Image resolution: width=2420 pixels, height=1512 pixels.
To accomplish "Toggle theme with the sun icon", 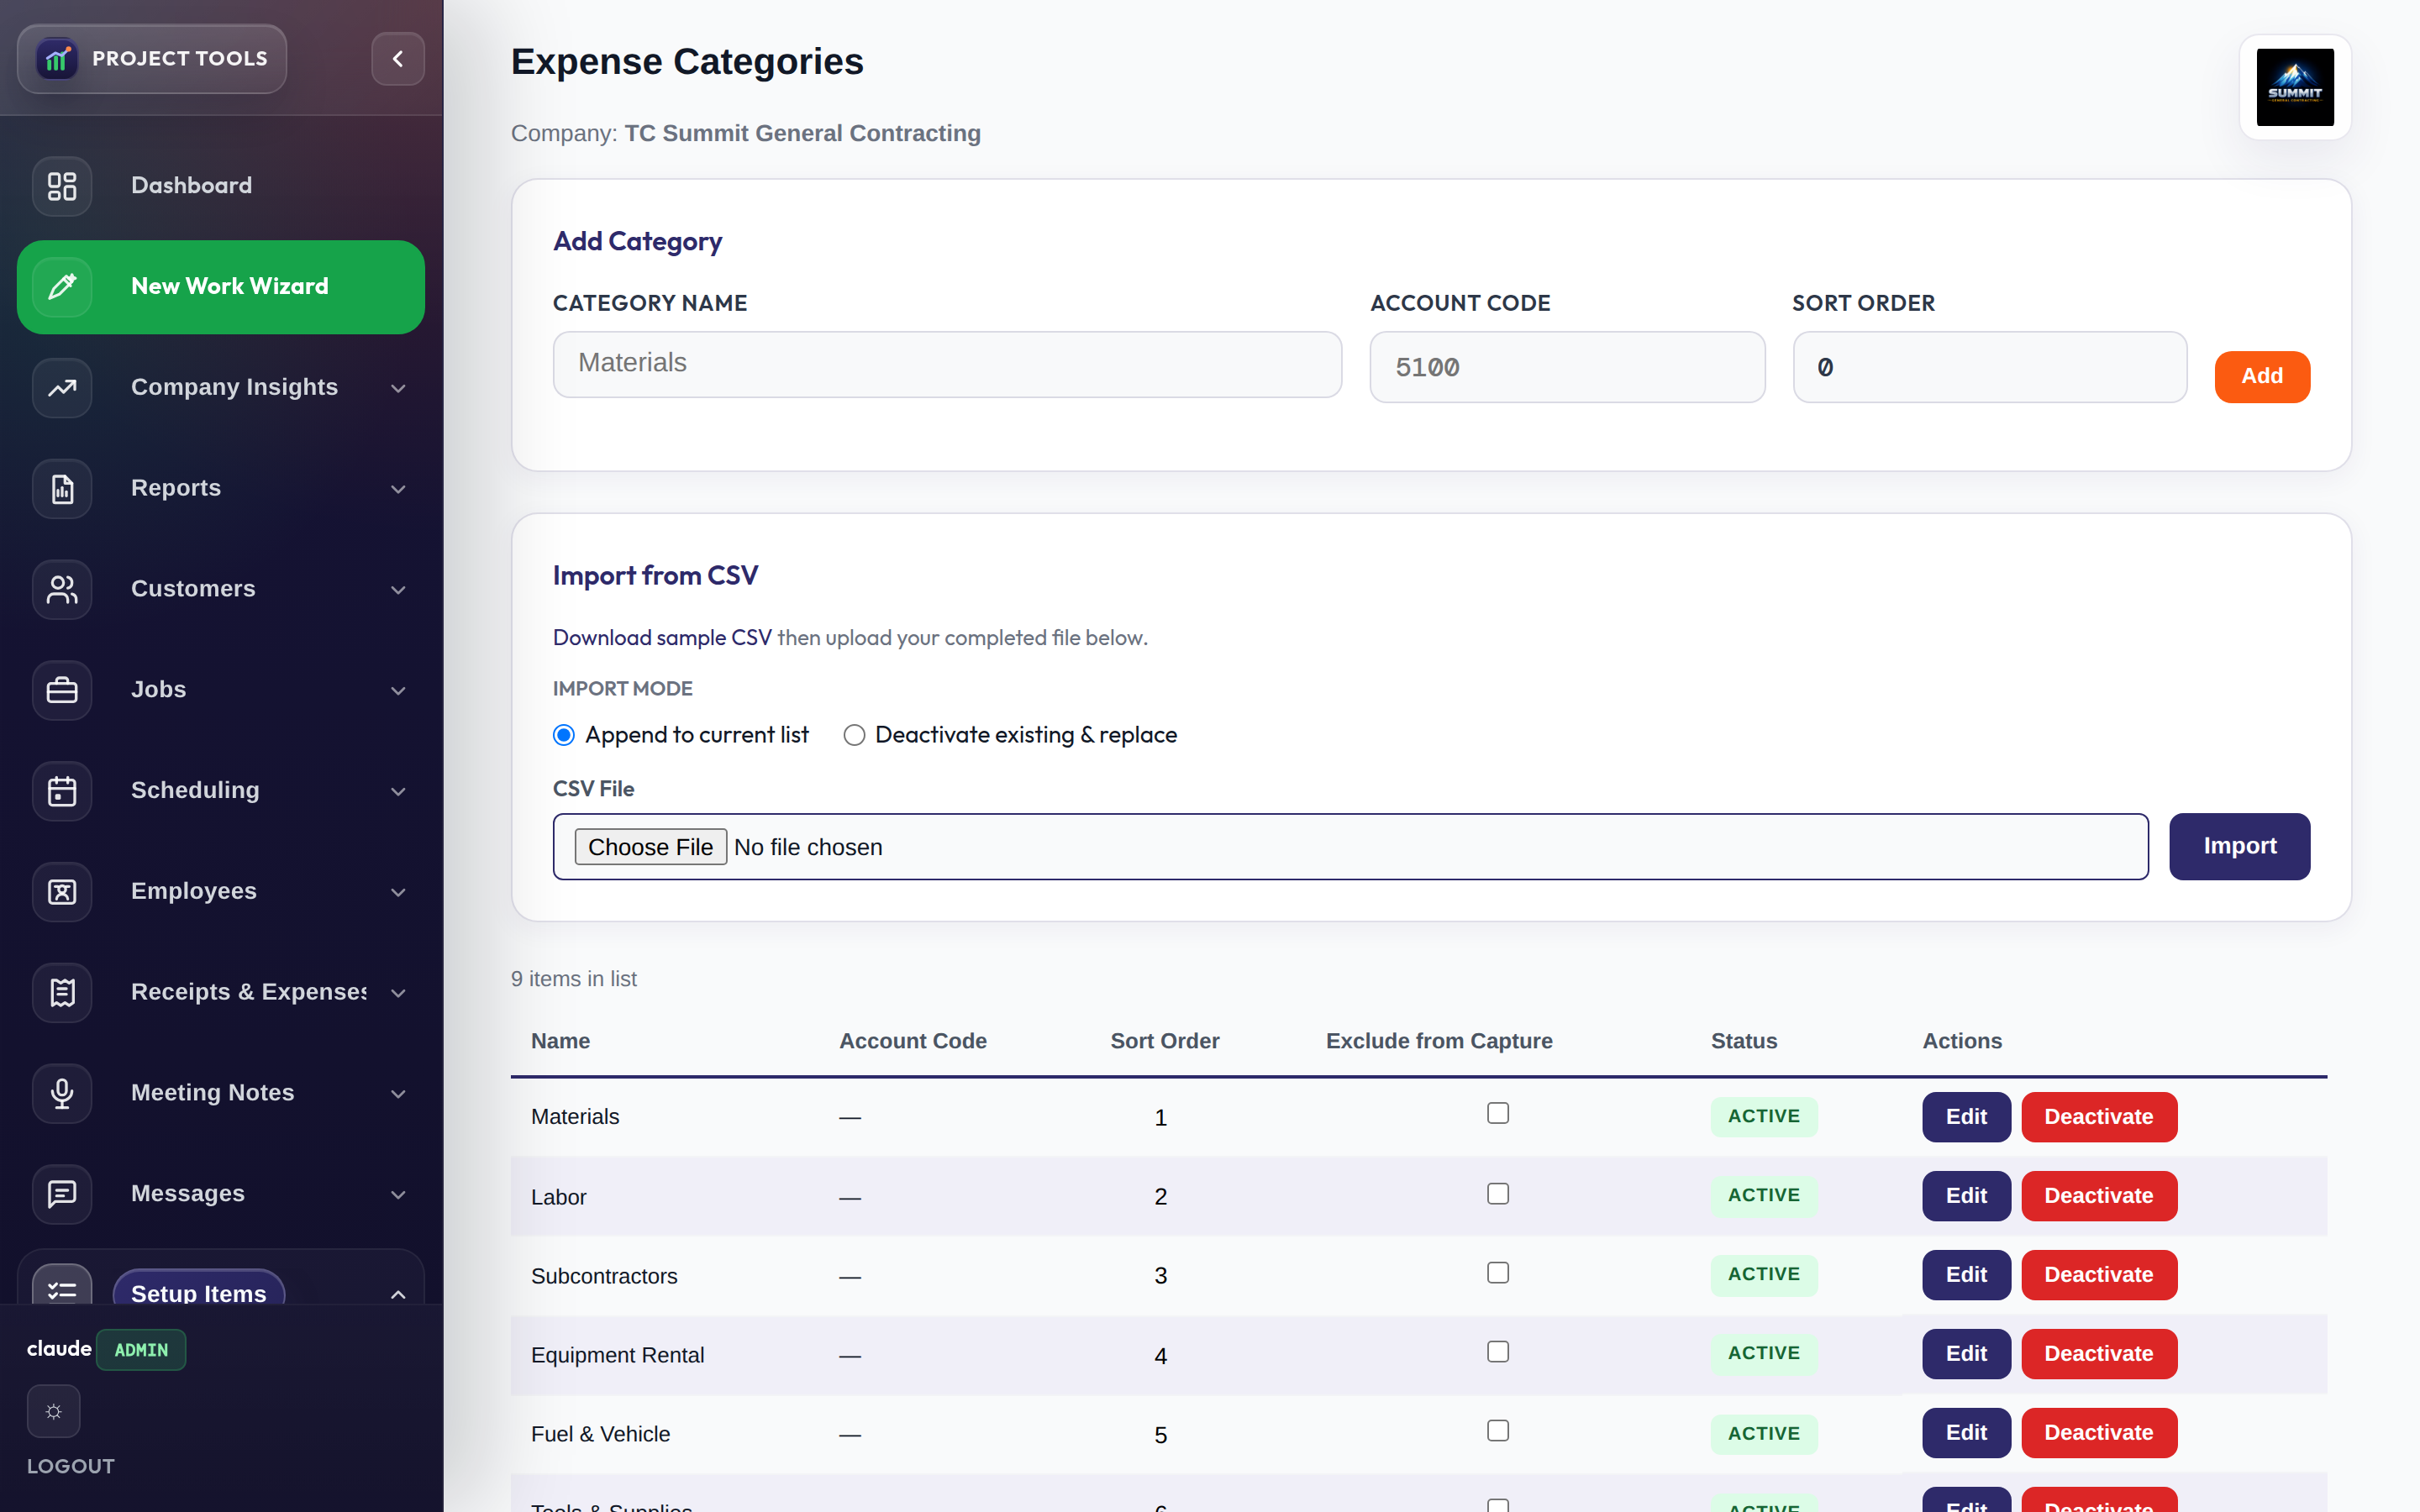I will tap(54, 1411).
